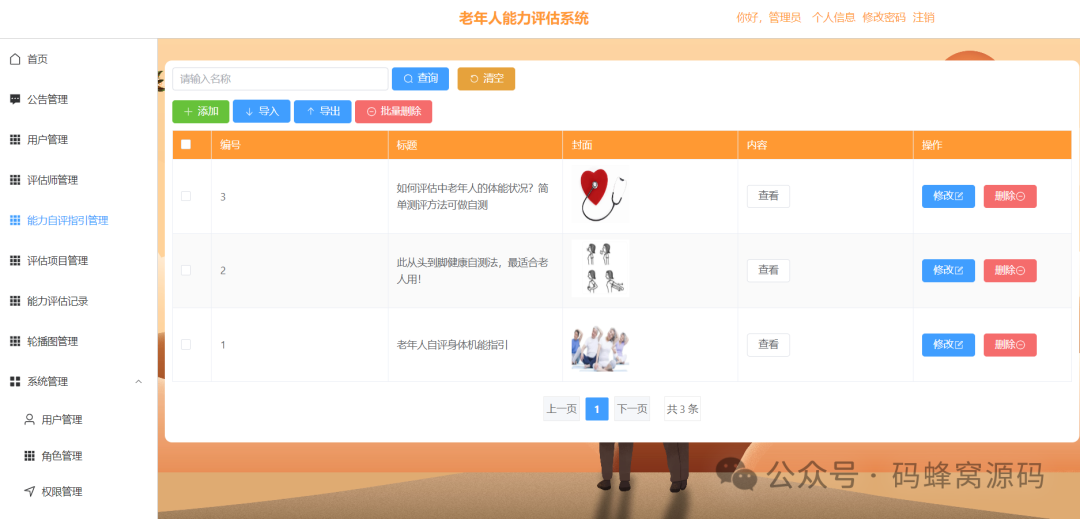Check the checkbox for row number 2
Screen dimensions: 1080x519
(185, 271)
